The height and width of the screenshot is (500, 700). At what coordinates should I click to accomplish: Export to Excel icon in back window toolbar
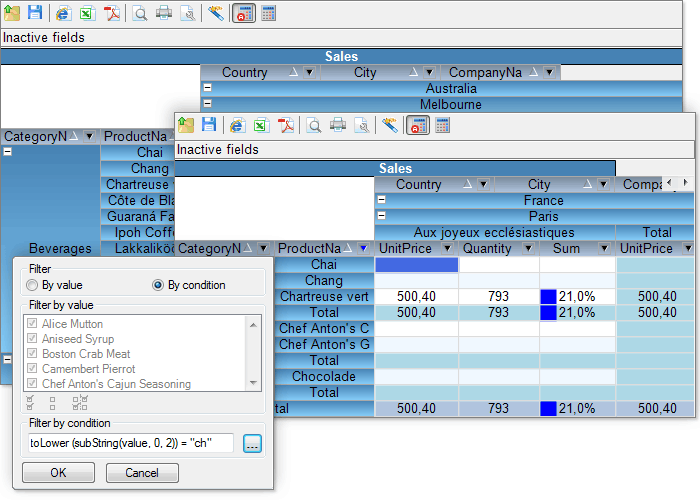[87, 13]
